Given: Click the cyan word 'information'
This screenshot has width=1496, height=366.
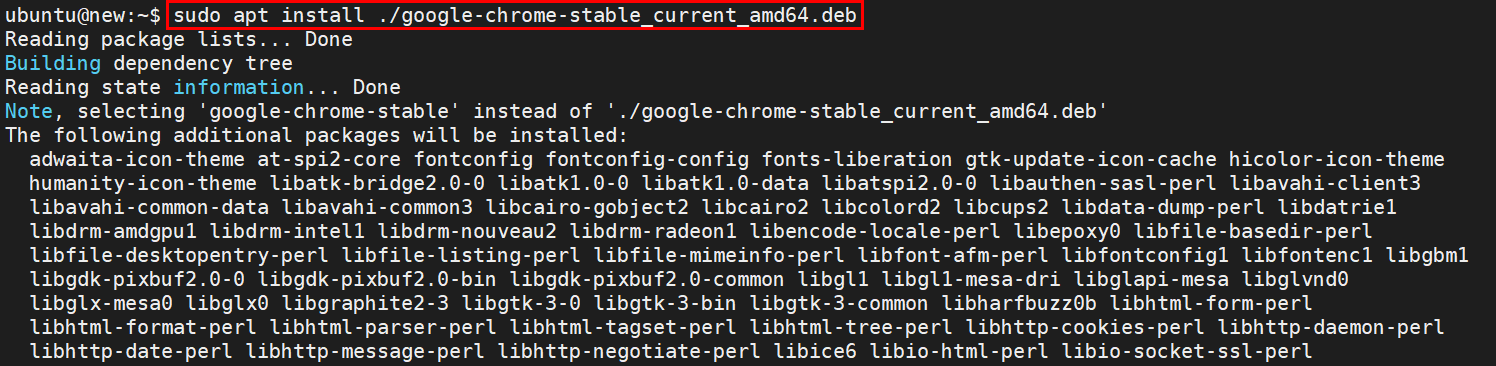Looking at the screenshot, I should [238, 88].
